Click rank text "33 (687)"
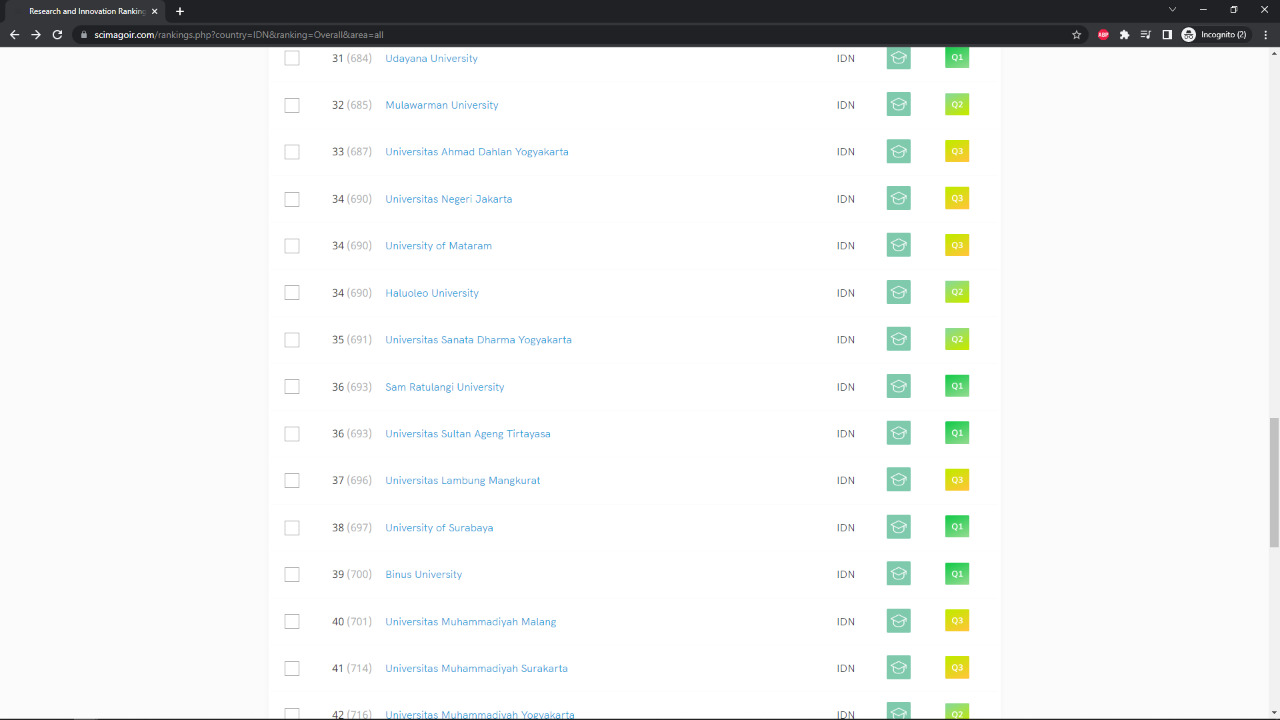The image size is (1280, 720). coord(352,152)
